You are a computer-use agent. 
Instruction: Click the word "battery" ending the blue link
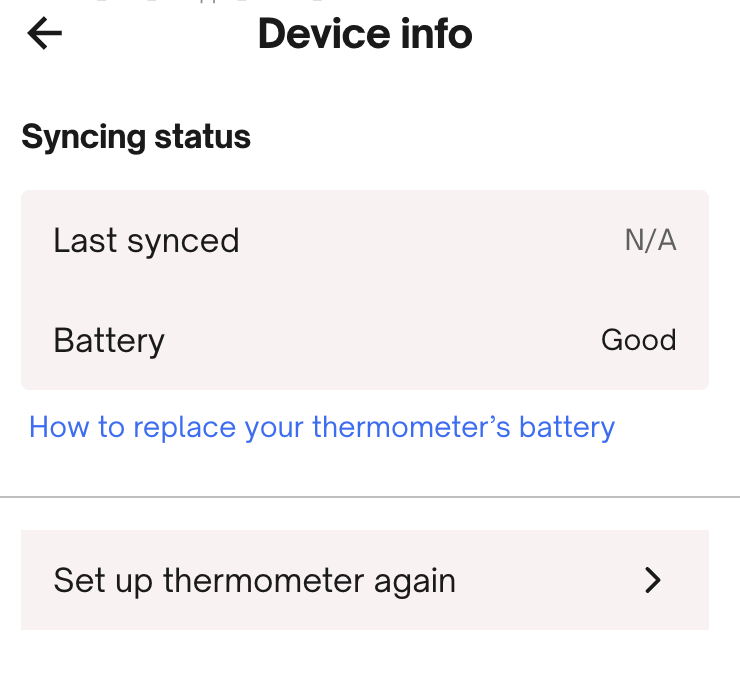(567, 427)
